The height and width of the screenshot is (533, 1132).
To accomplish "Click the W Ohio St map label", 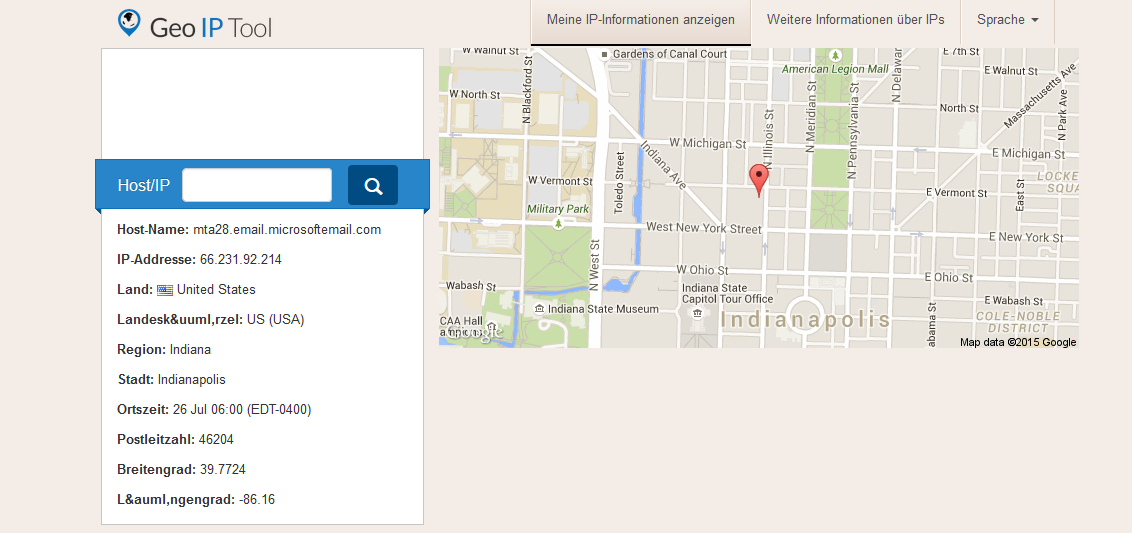I will (x=702, y=269).
